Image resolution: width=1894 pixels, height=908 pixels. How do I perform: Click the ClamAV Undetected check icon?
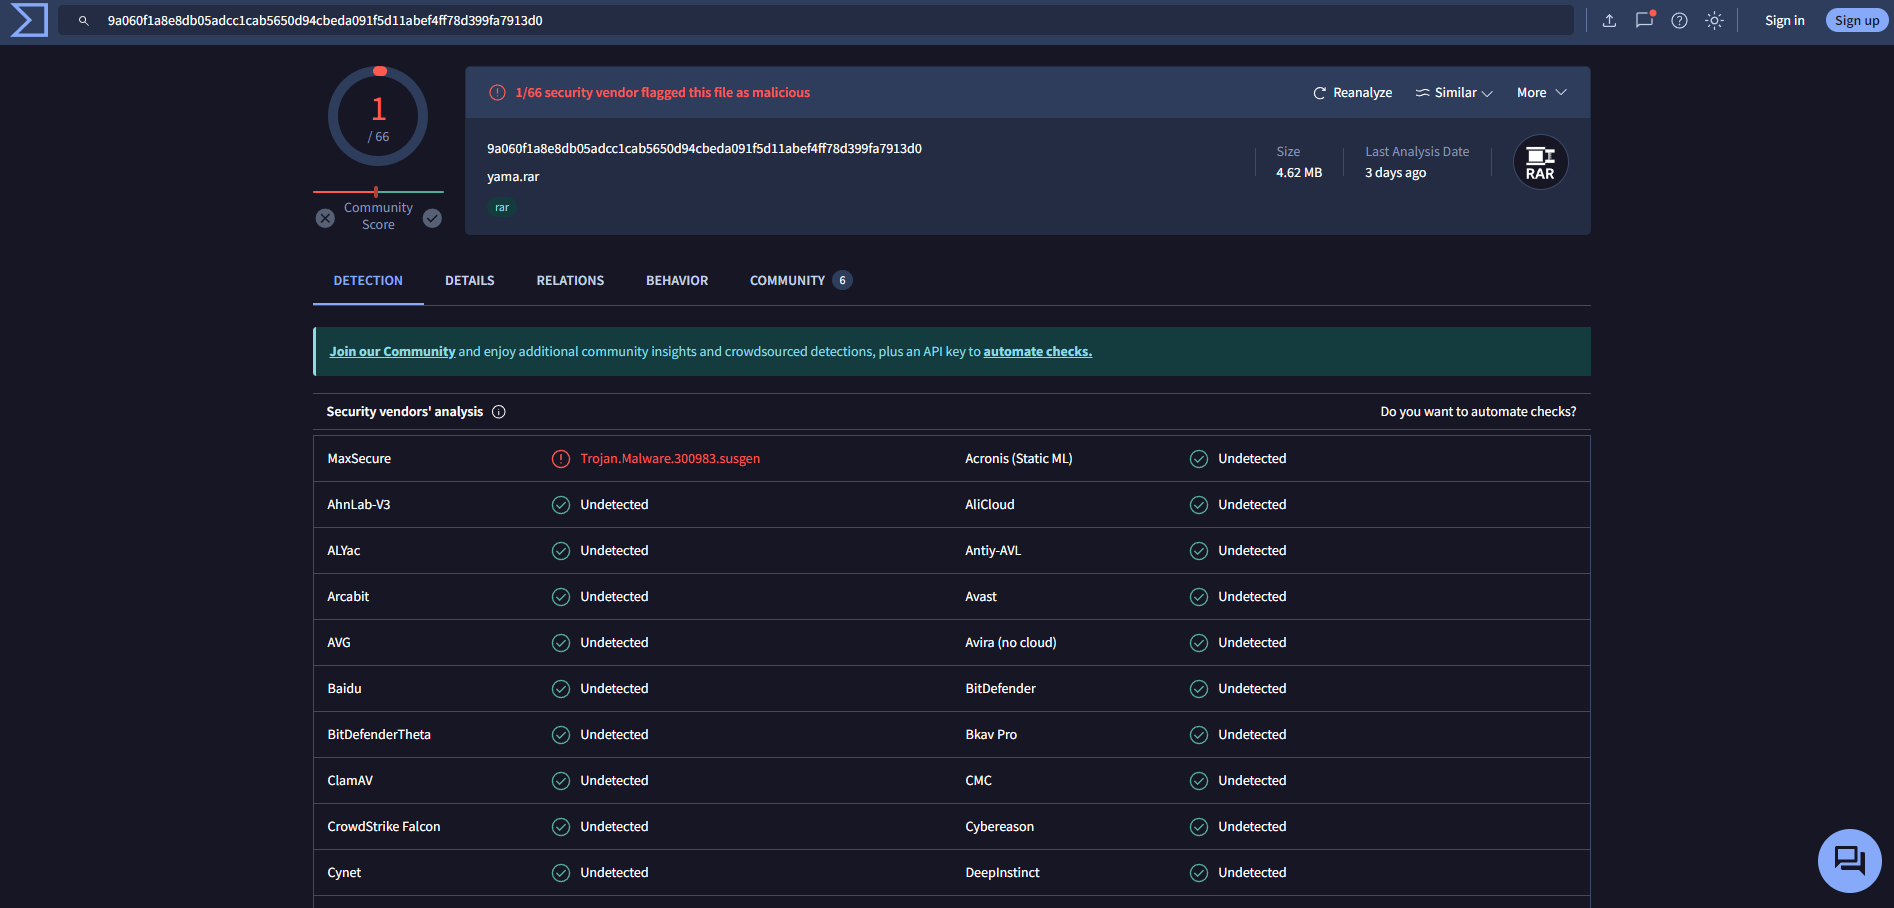click(x=561, y=781)
